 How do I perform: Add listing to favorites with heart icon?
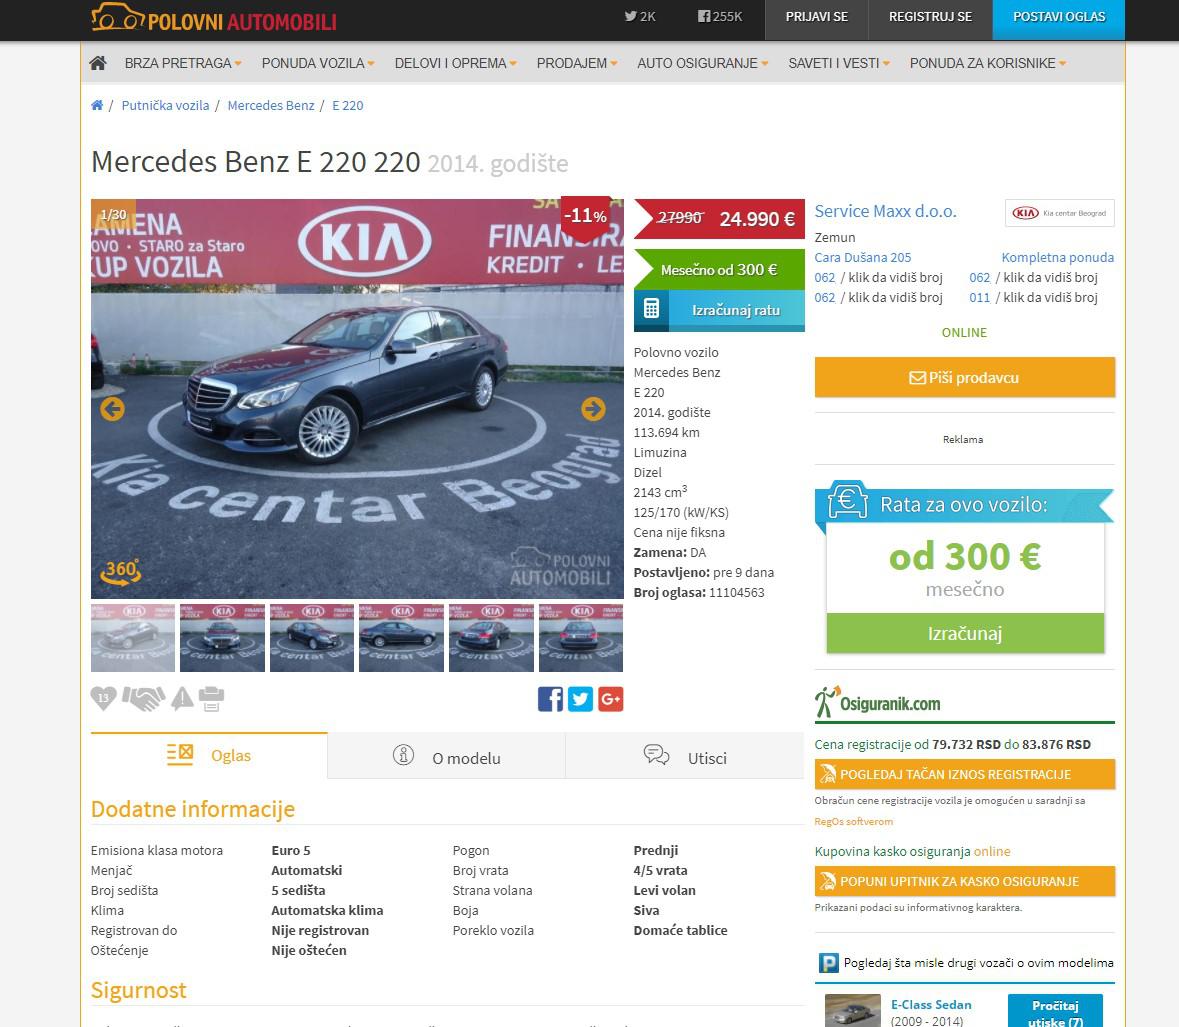103,699
